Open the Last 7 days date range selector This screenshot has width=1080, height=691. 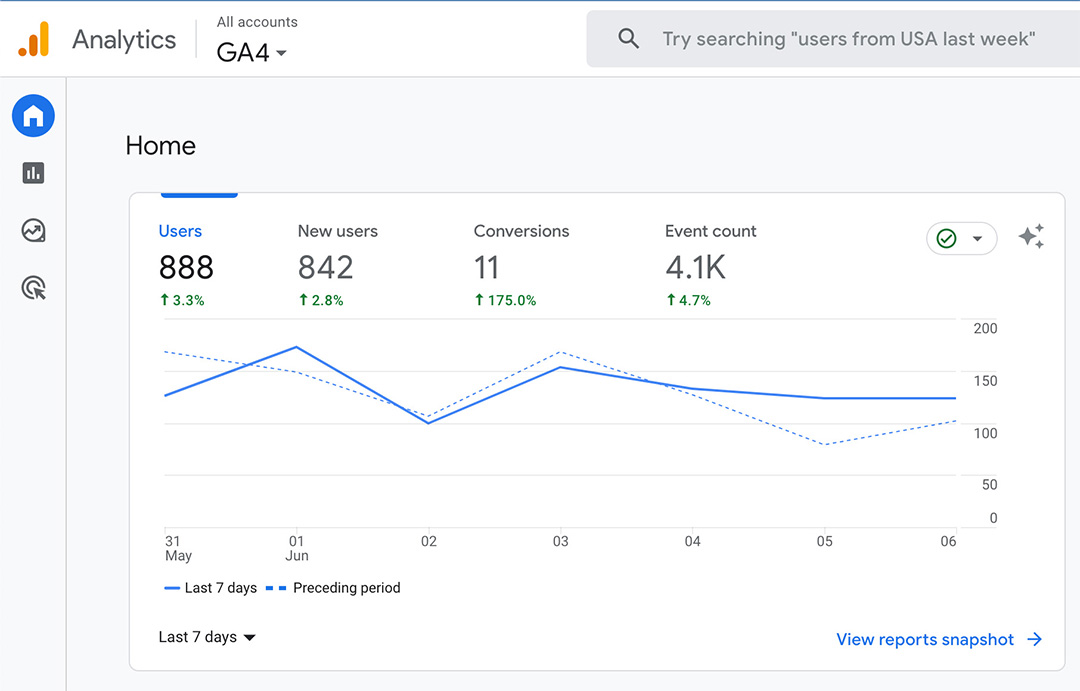(207, 636)
